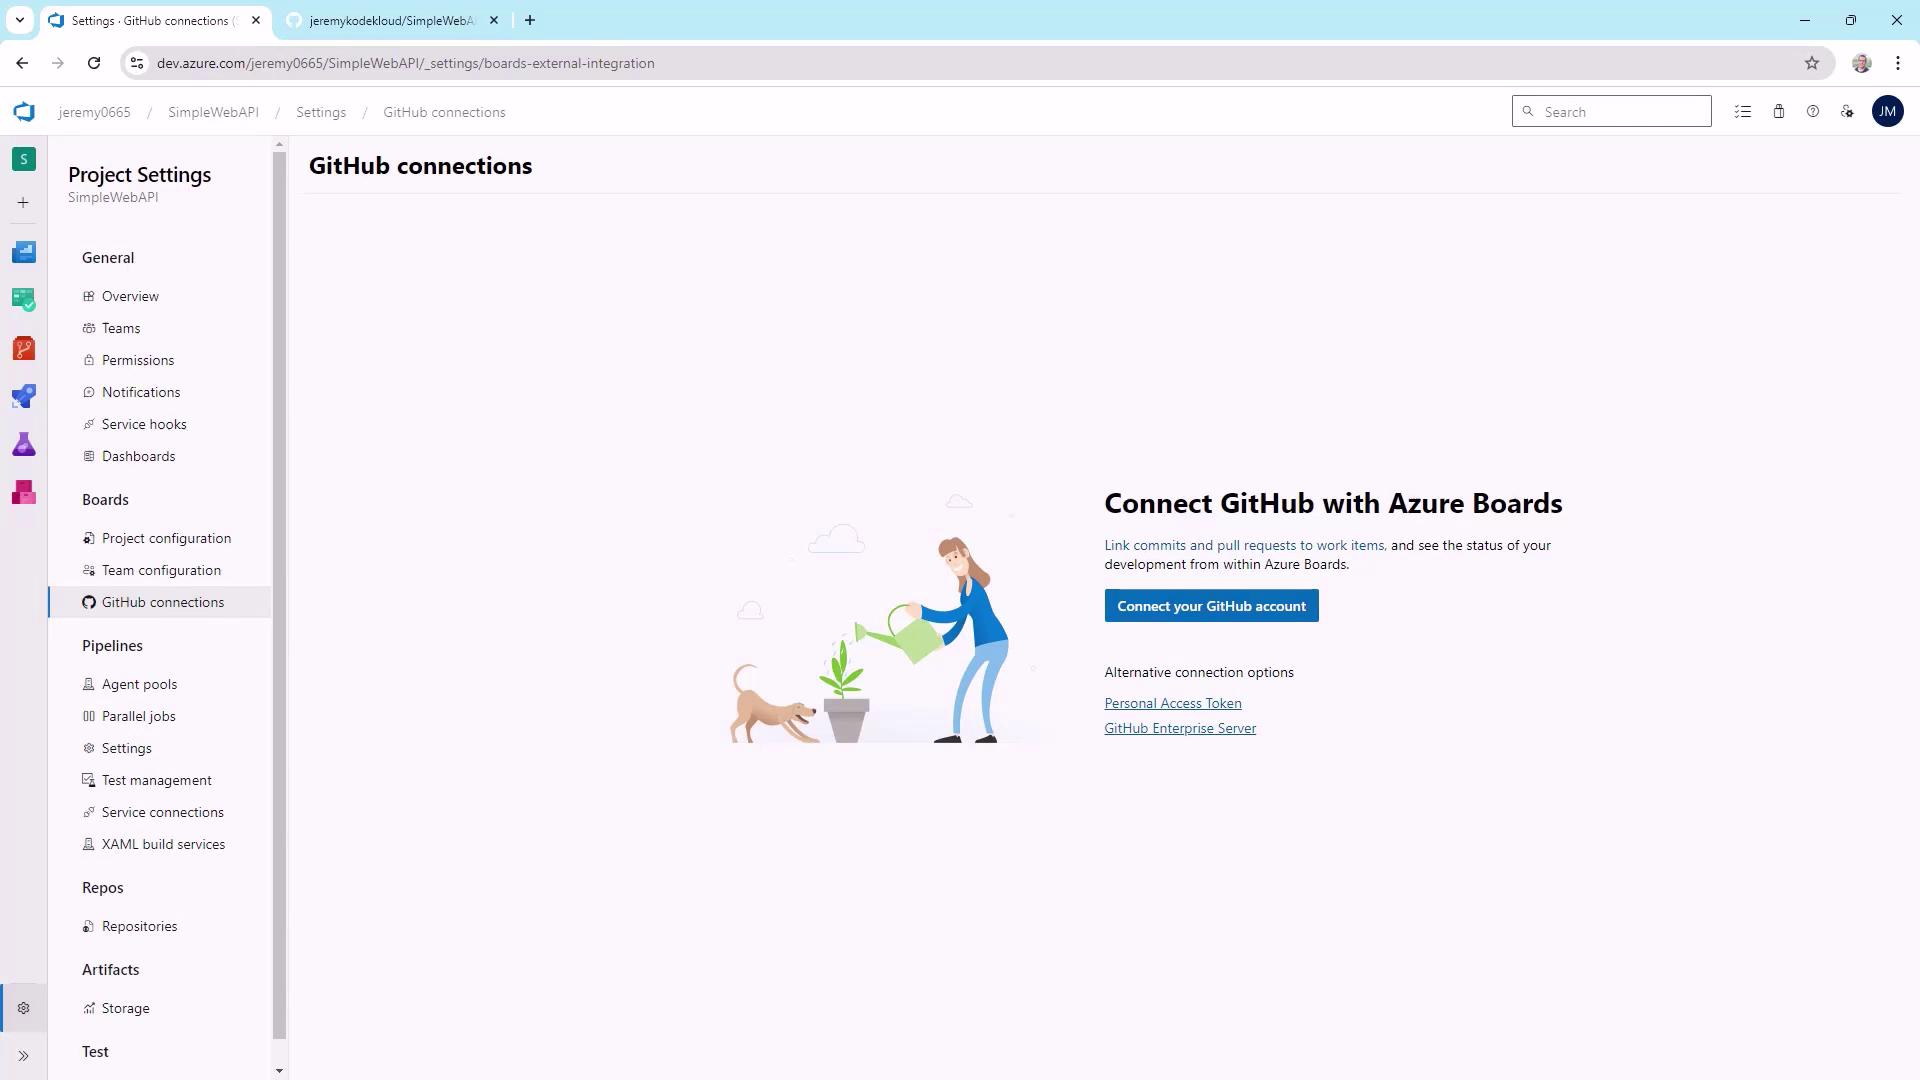Open Chrome three-dot menu

pos(1898,63)
